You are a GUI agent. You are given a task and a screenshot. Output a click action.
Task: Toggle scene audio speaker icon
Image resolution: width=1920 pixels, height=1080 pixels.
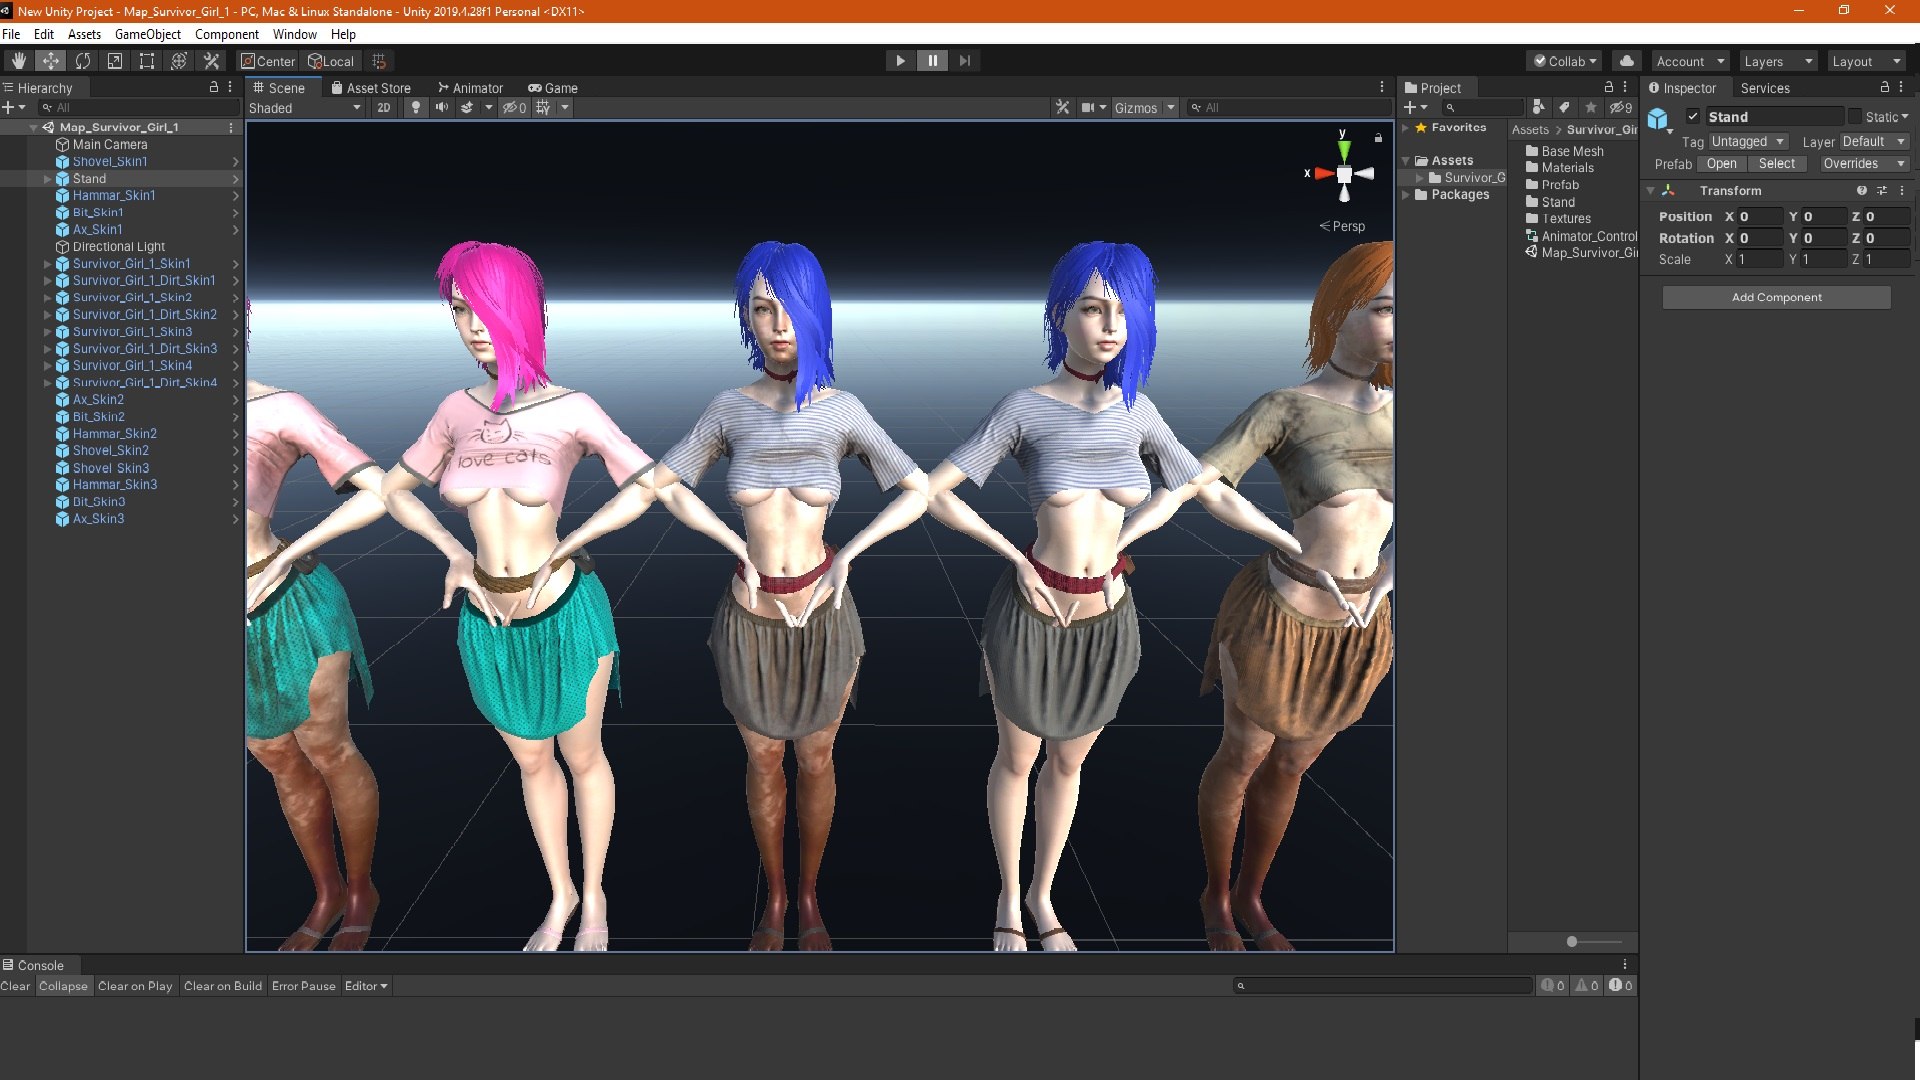(x=441, y=108)
